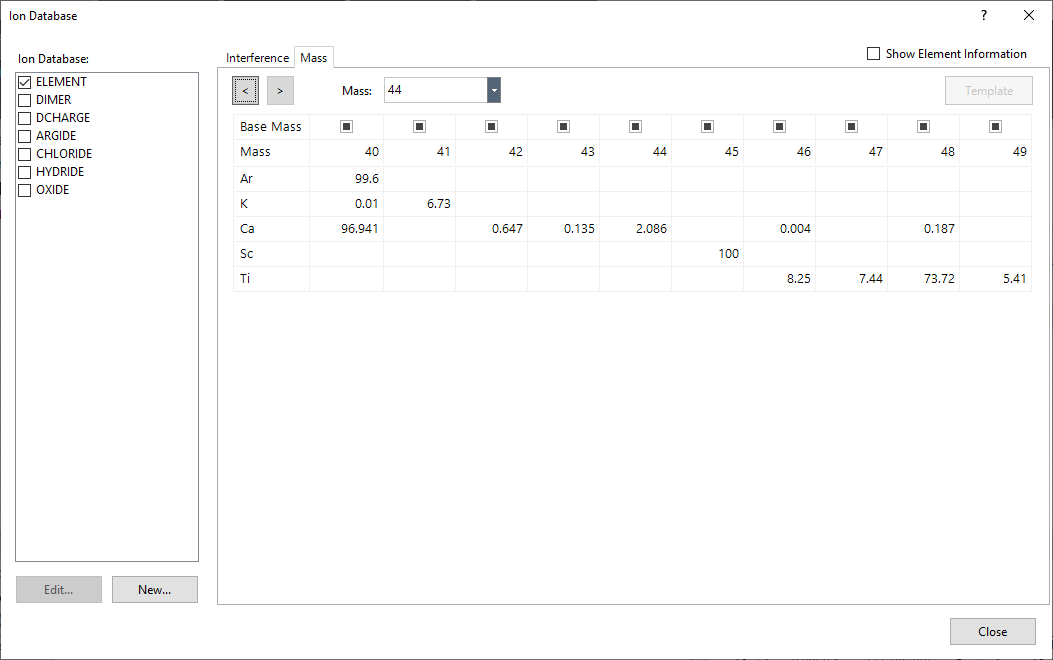
Task: Click the K abundance 0.01 cell
Action: (x=347, y=203)
